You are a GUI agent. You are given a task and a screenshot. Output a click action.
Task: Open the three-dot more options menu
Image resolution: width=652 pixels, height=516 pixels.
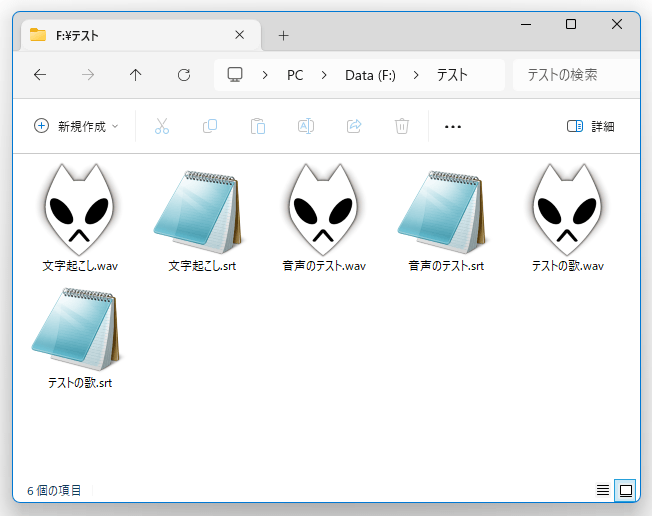[453, 126]
